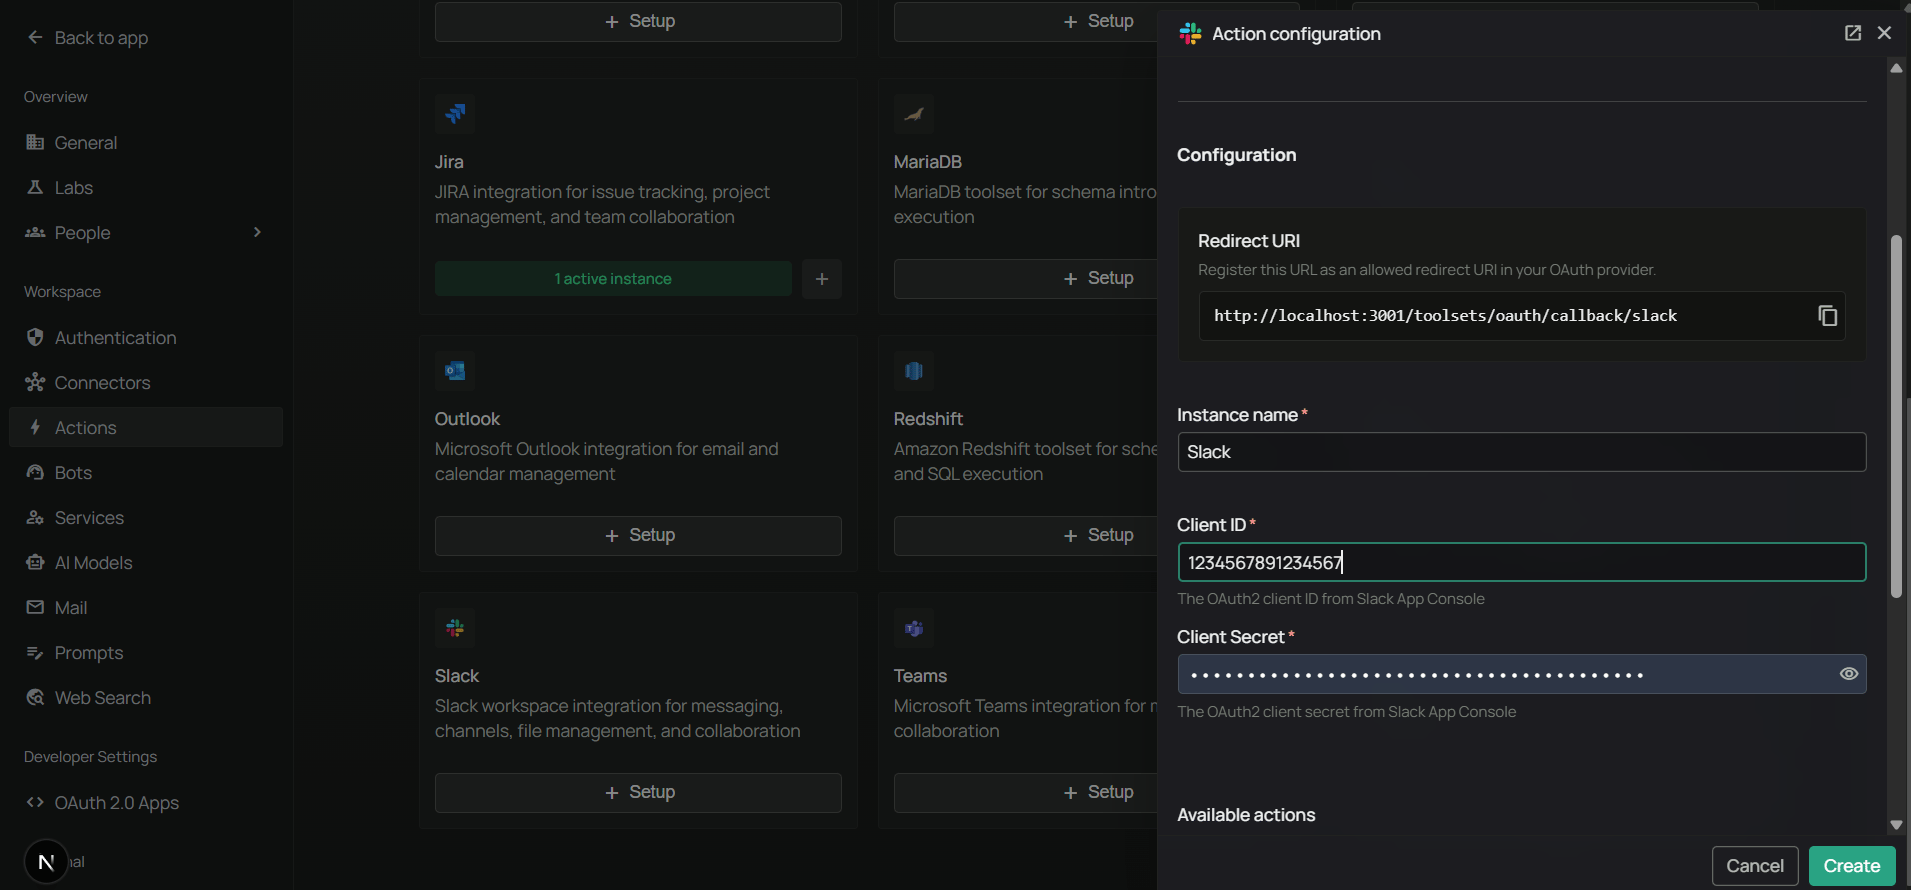Click the Redirect URI localhost URL text
The height and width of the screenshot is (890, 1911).
point(1445,316)
